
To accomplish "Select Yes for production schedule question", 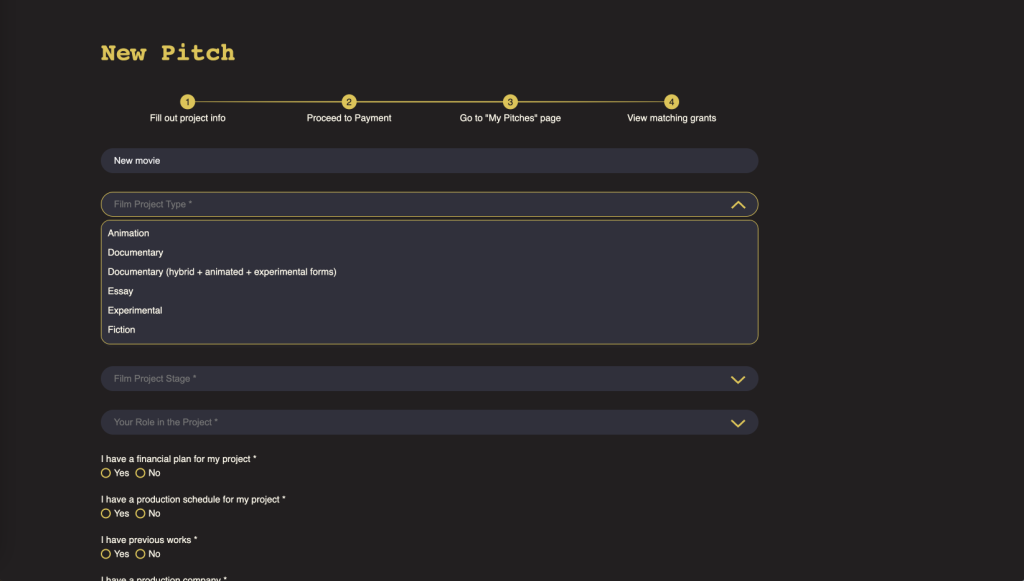I will pos(106,513).
